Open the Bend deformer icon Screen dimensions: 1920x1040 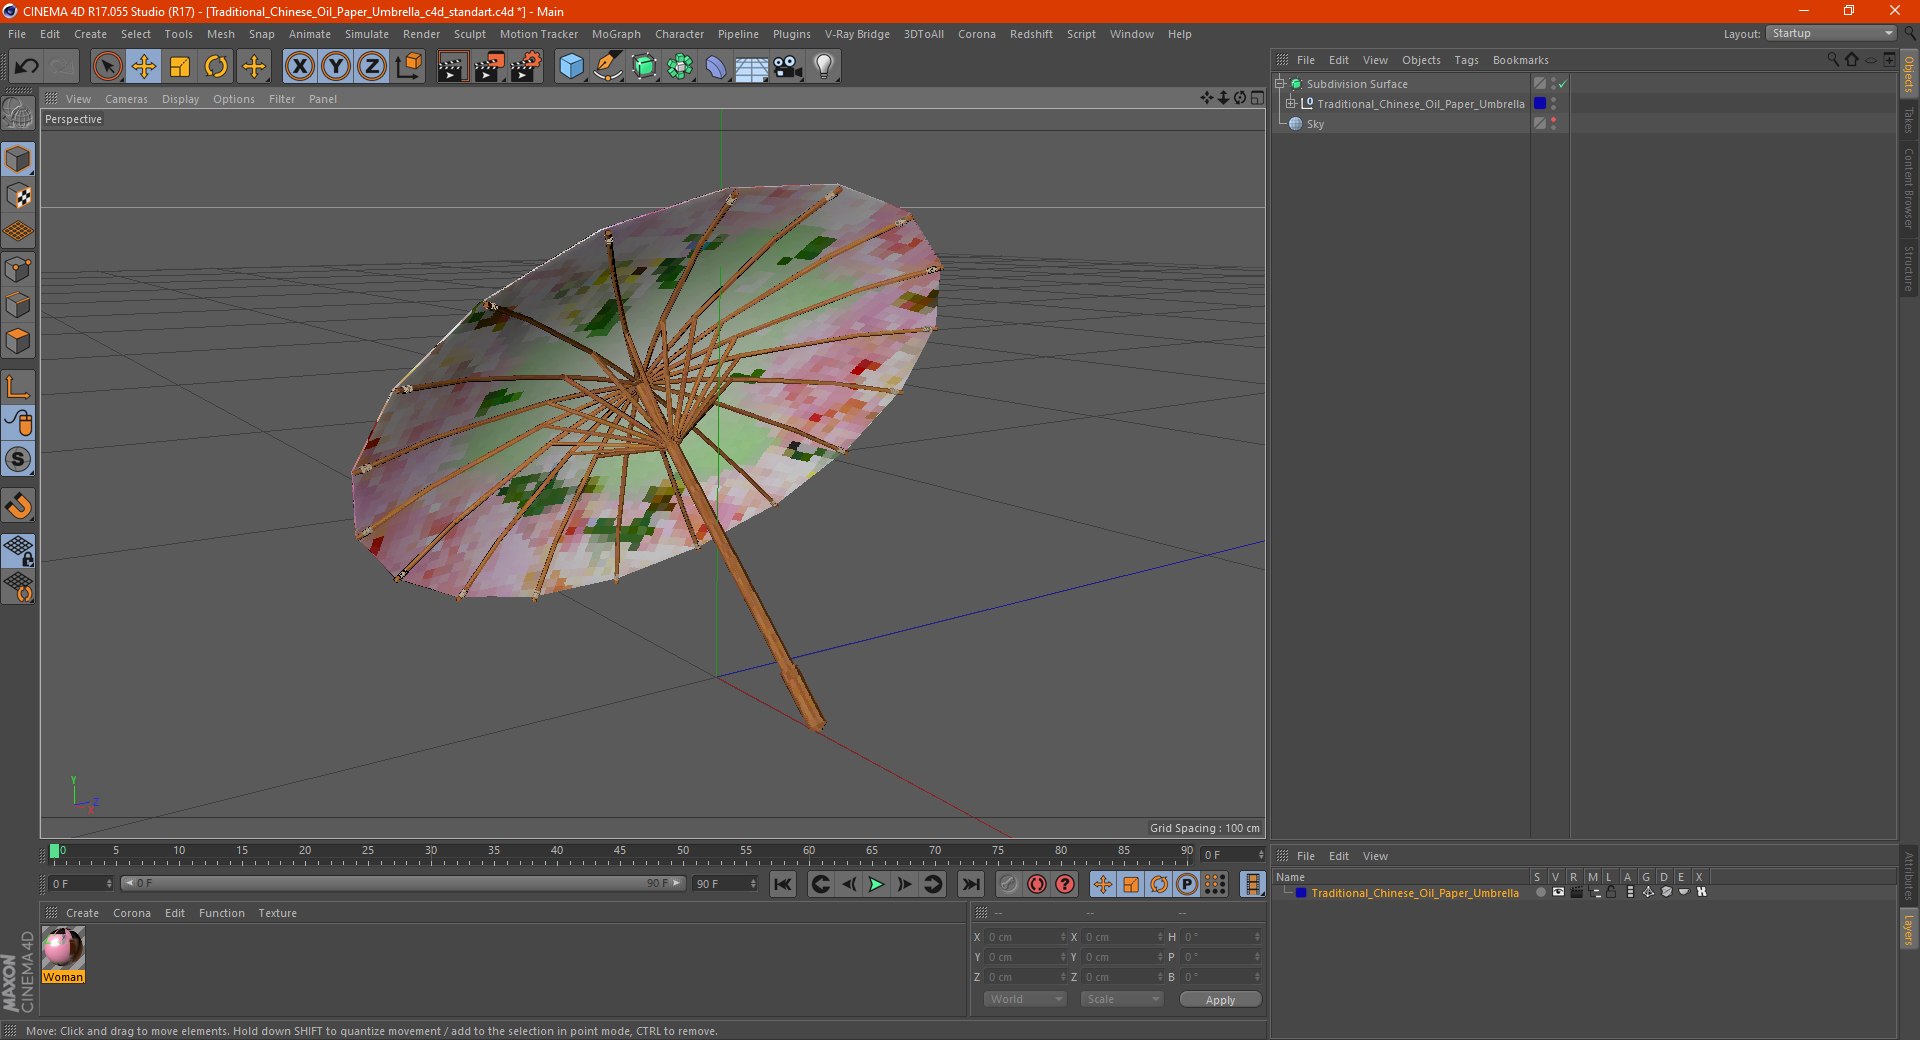[716, 67]
